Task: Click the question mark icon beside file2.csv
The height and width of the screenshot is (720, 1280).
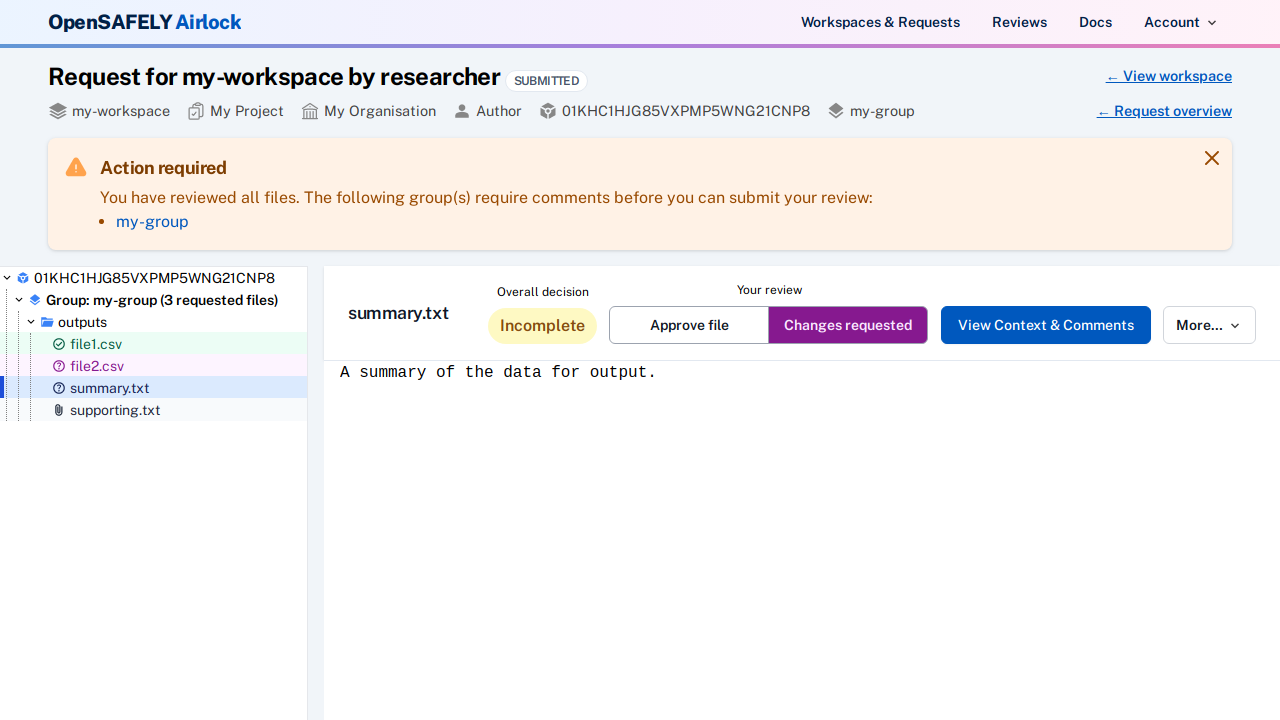Action: point(58,366)
